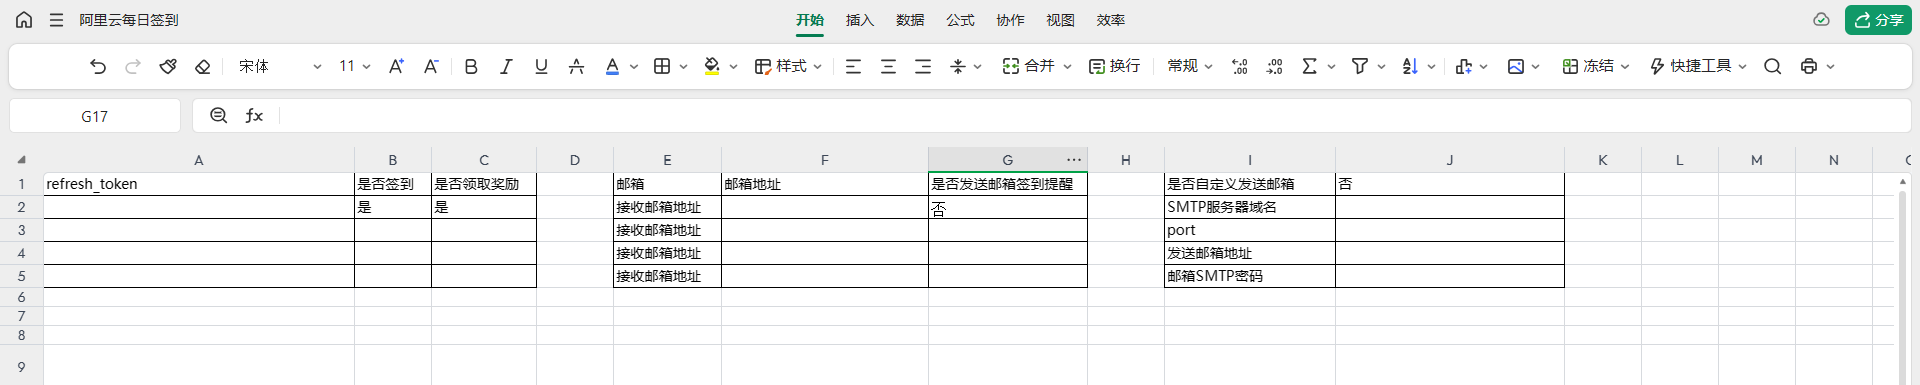Switch to the 数据 tab
The height and width of the screenshot is (385, 1920).
[x=910, y=20]
